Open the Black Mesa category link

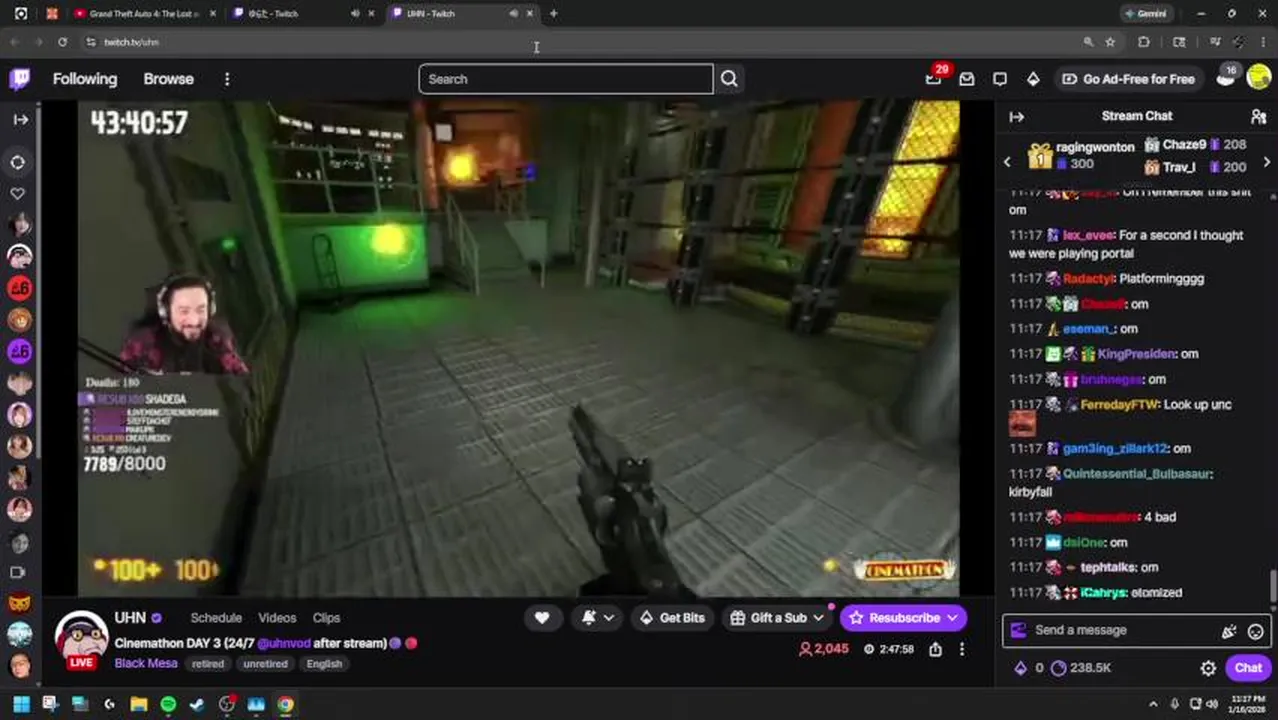(146, 663)
